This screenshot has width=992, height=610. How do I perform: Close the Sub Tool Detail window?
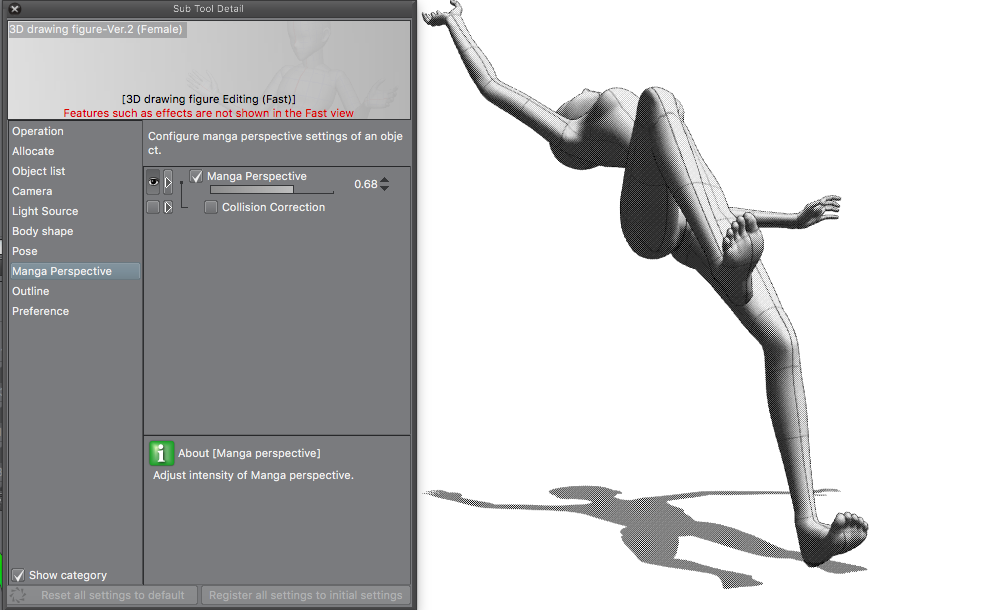pyautogui.click(x=15, y=9)
